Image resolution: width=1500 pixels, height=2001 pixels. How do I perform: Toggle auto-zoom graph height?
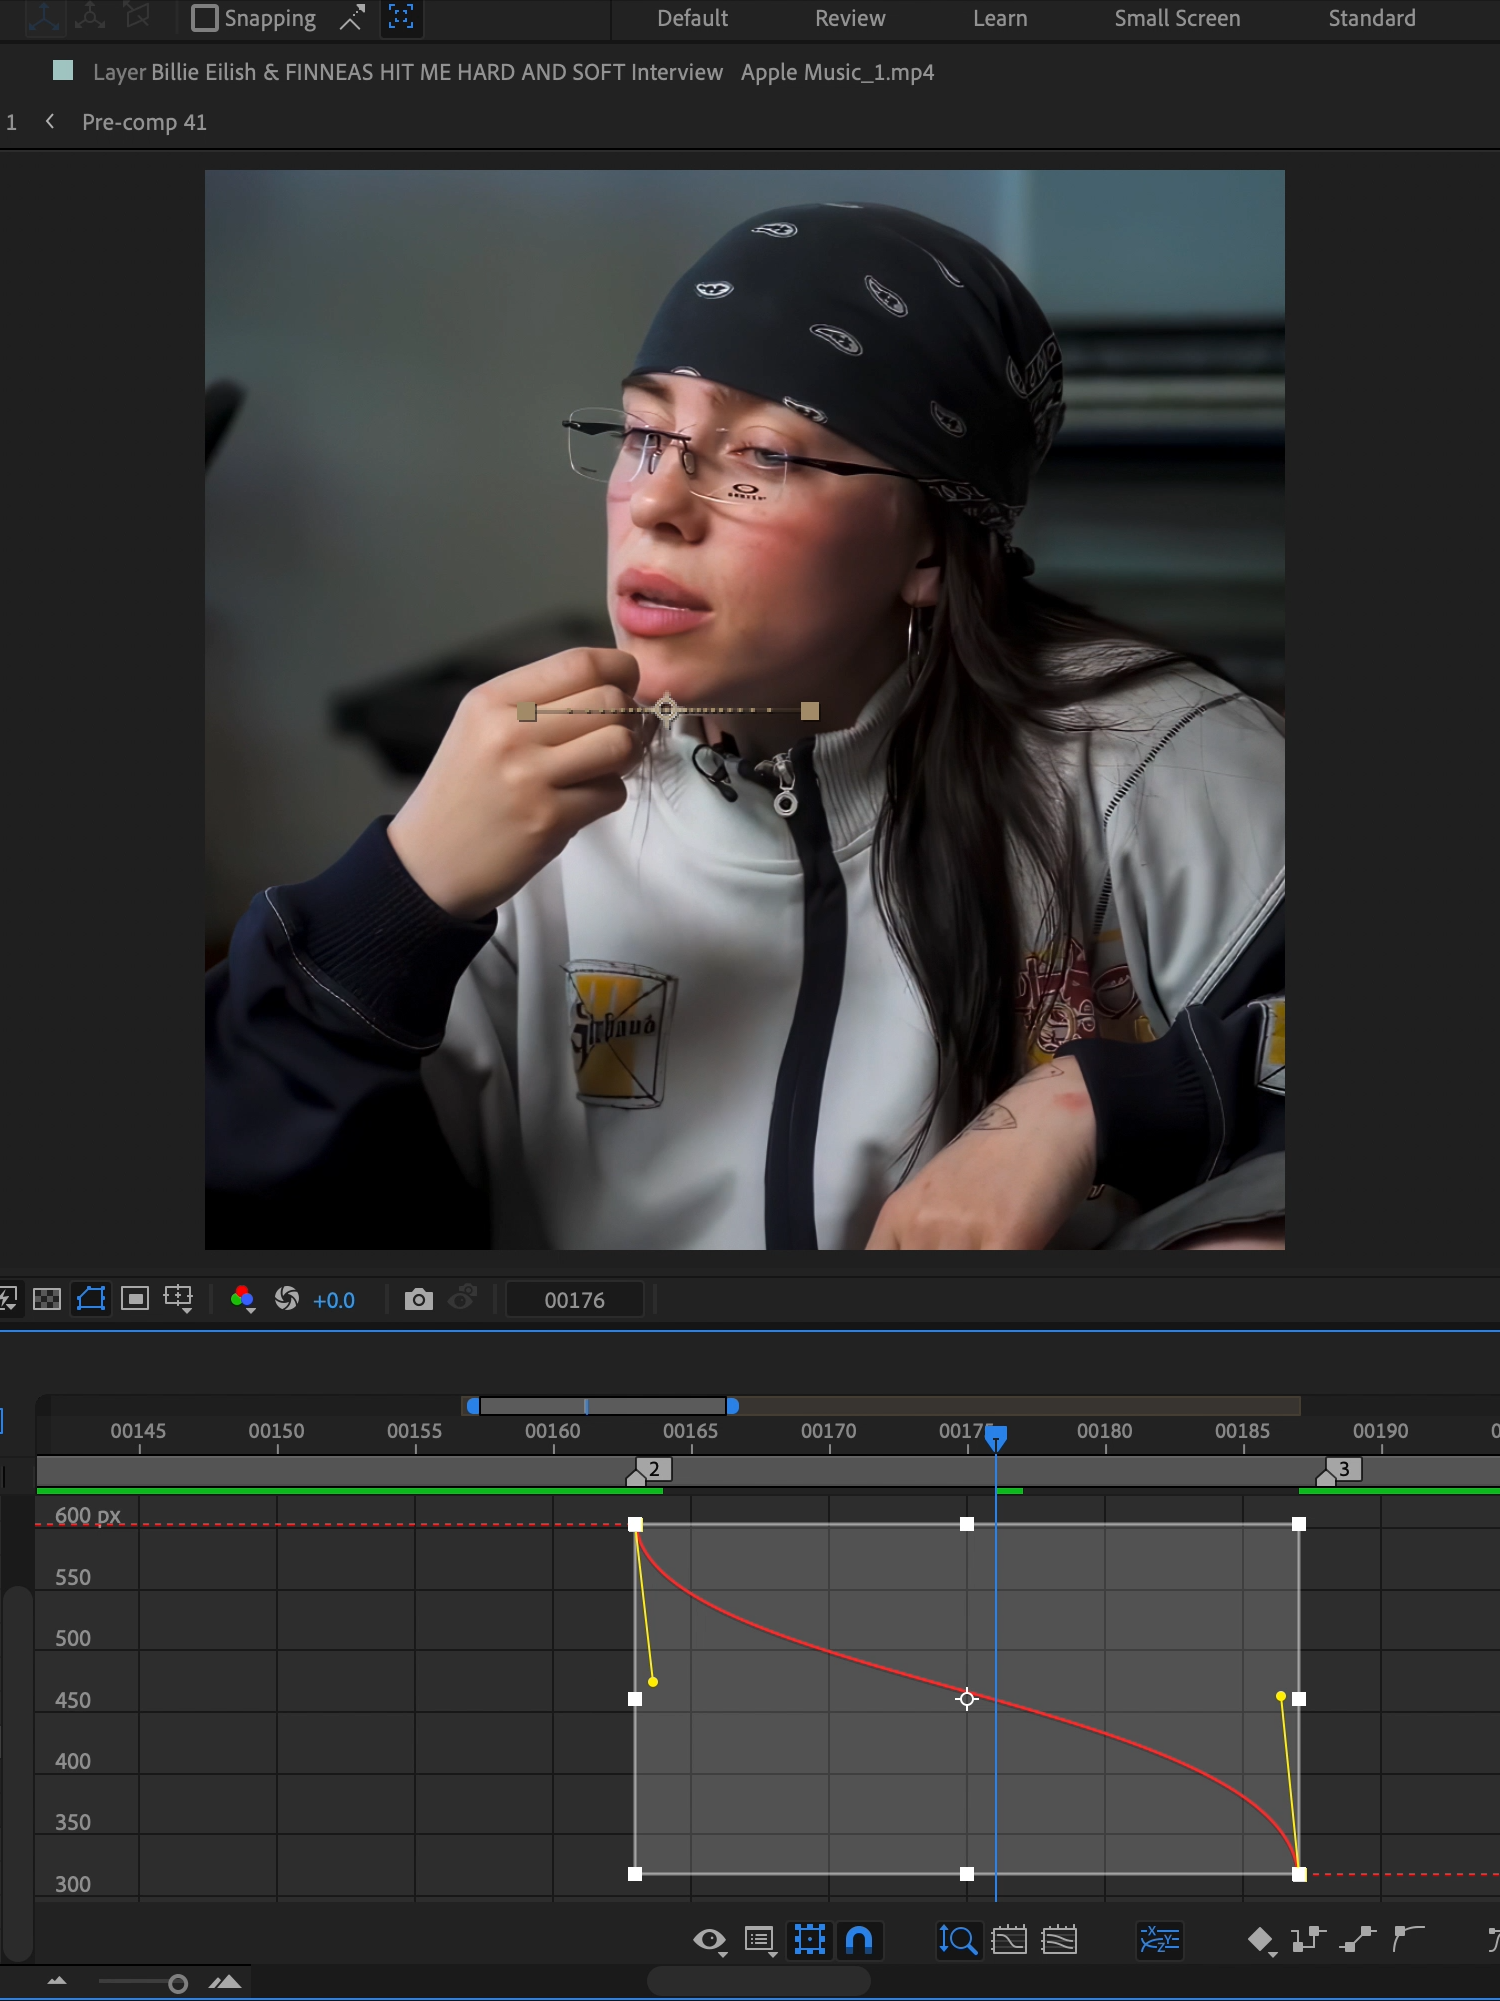pos(957,1940)
